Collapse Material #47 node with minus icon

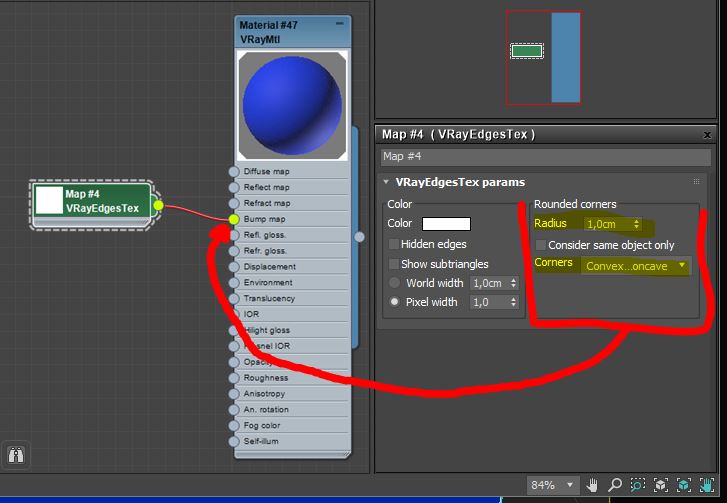[x=340, y=23]
